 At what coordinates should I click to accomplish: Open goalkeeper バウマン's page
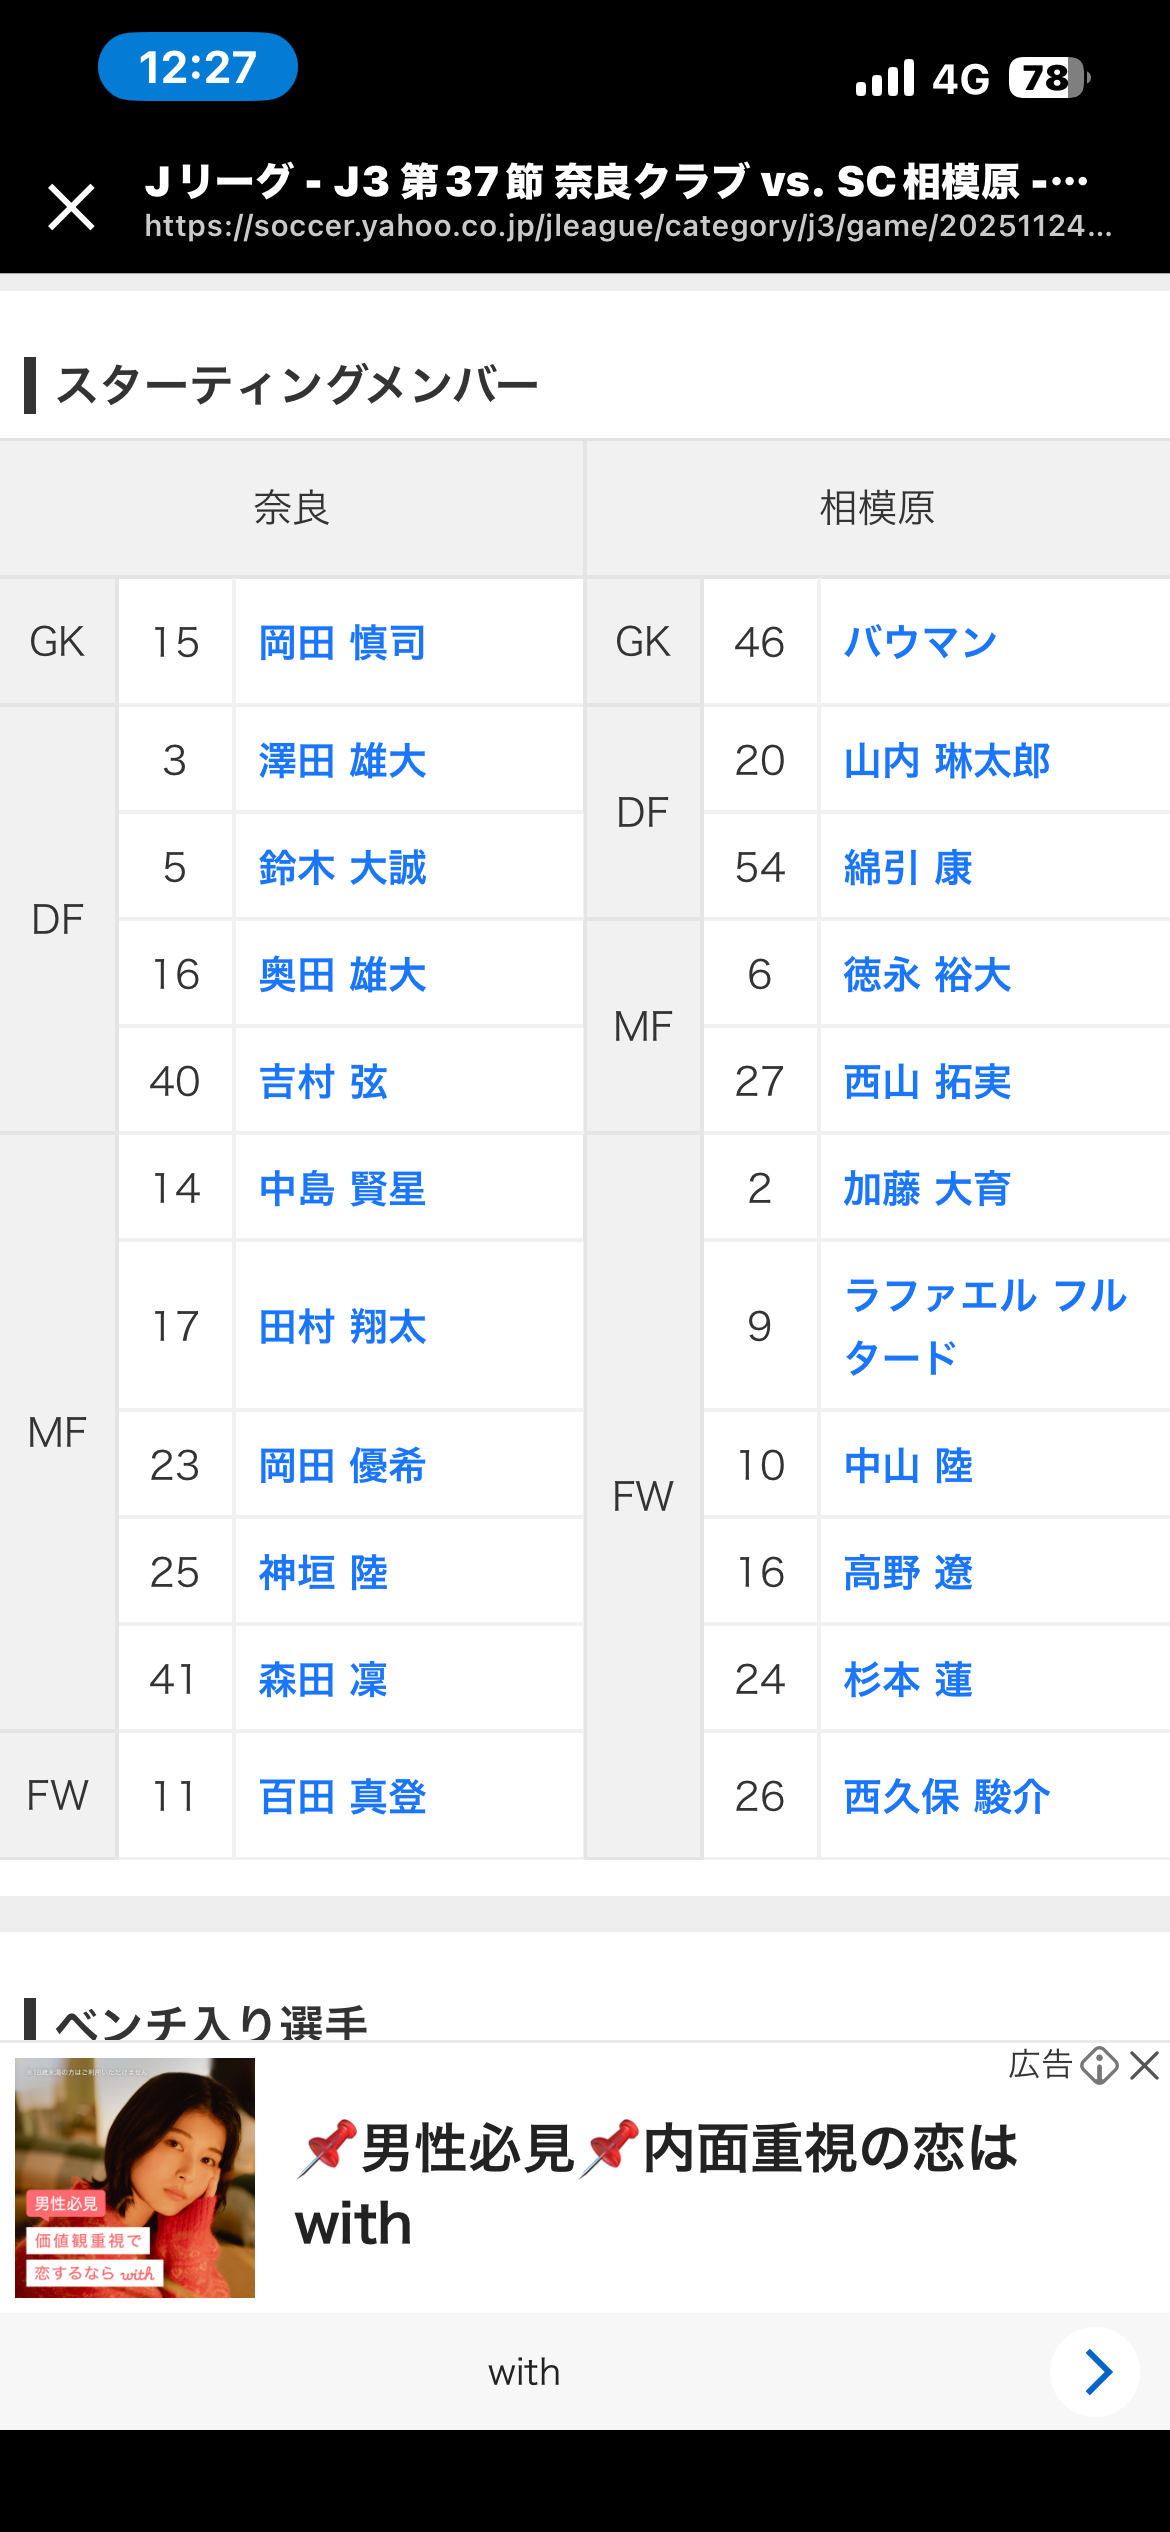coord(920,642)
